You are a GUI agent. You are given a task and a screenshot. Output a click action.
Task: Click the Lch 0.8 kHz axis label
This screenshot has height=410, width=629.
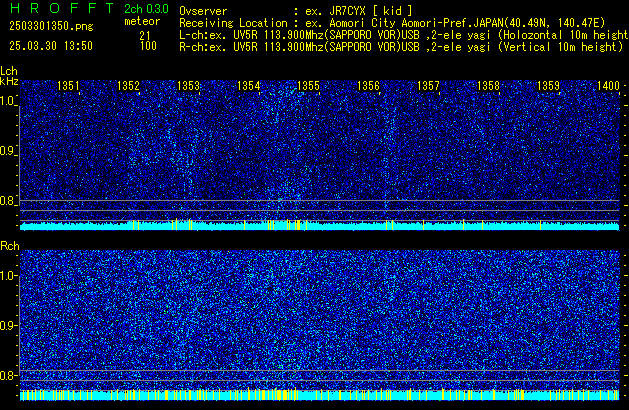8,201
